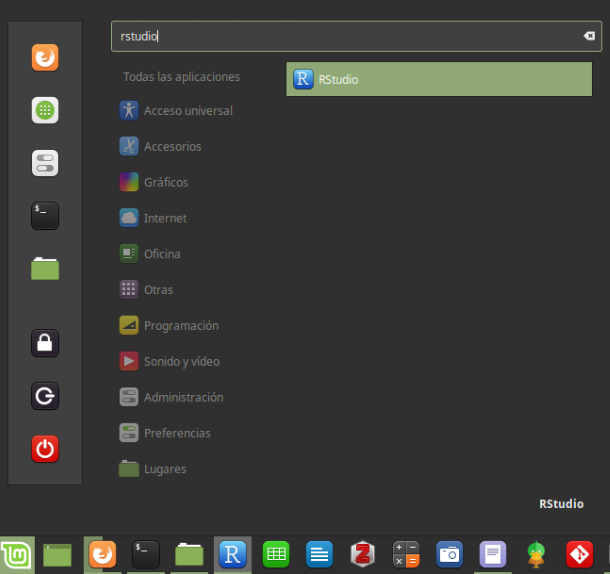Screen dimensions: 610x574
Task: Click the search box containing rstudio
Action: tap(356, 36)
